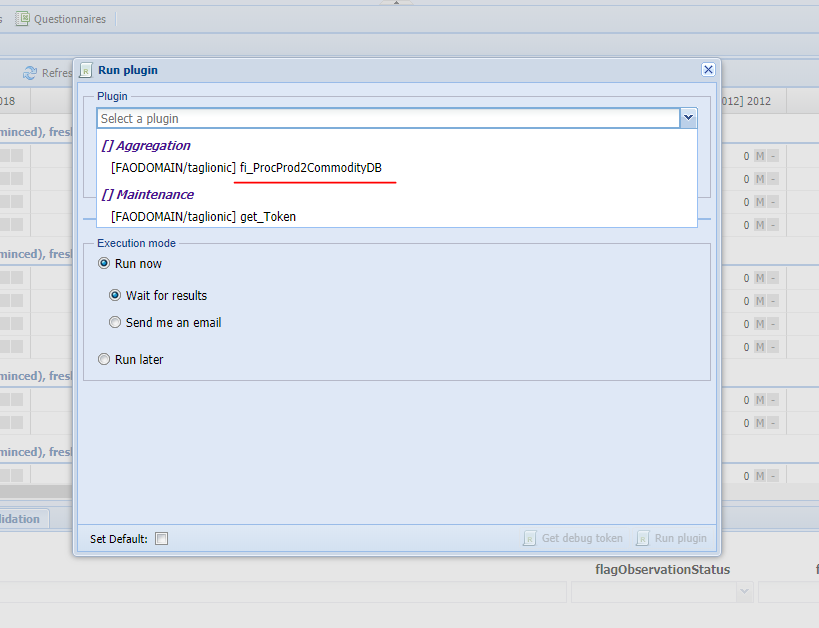Click the Run plugin button icon
Viewport: 819px width, 628px height.
pos(643,538)
